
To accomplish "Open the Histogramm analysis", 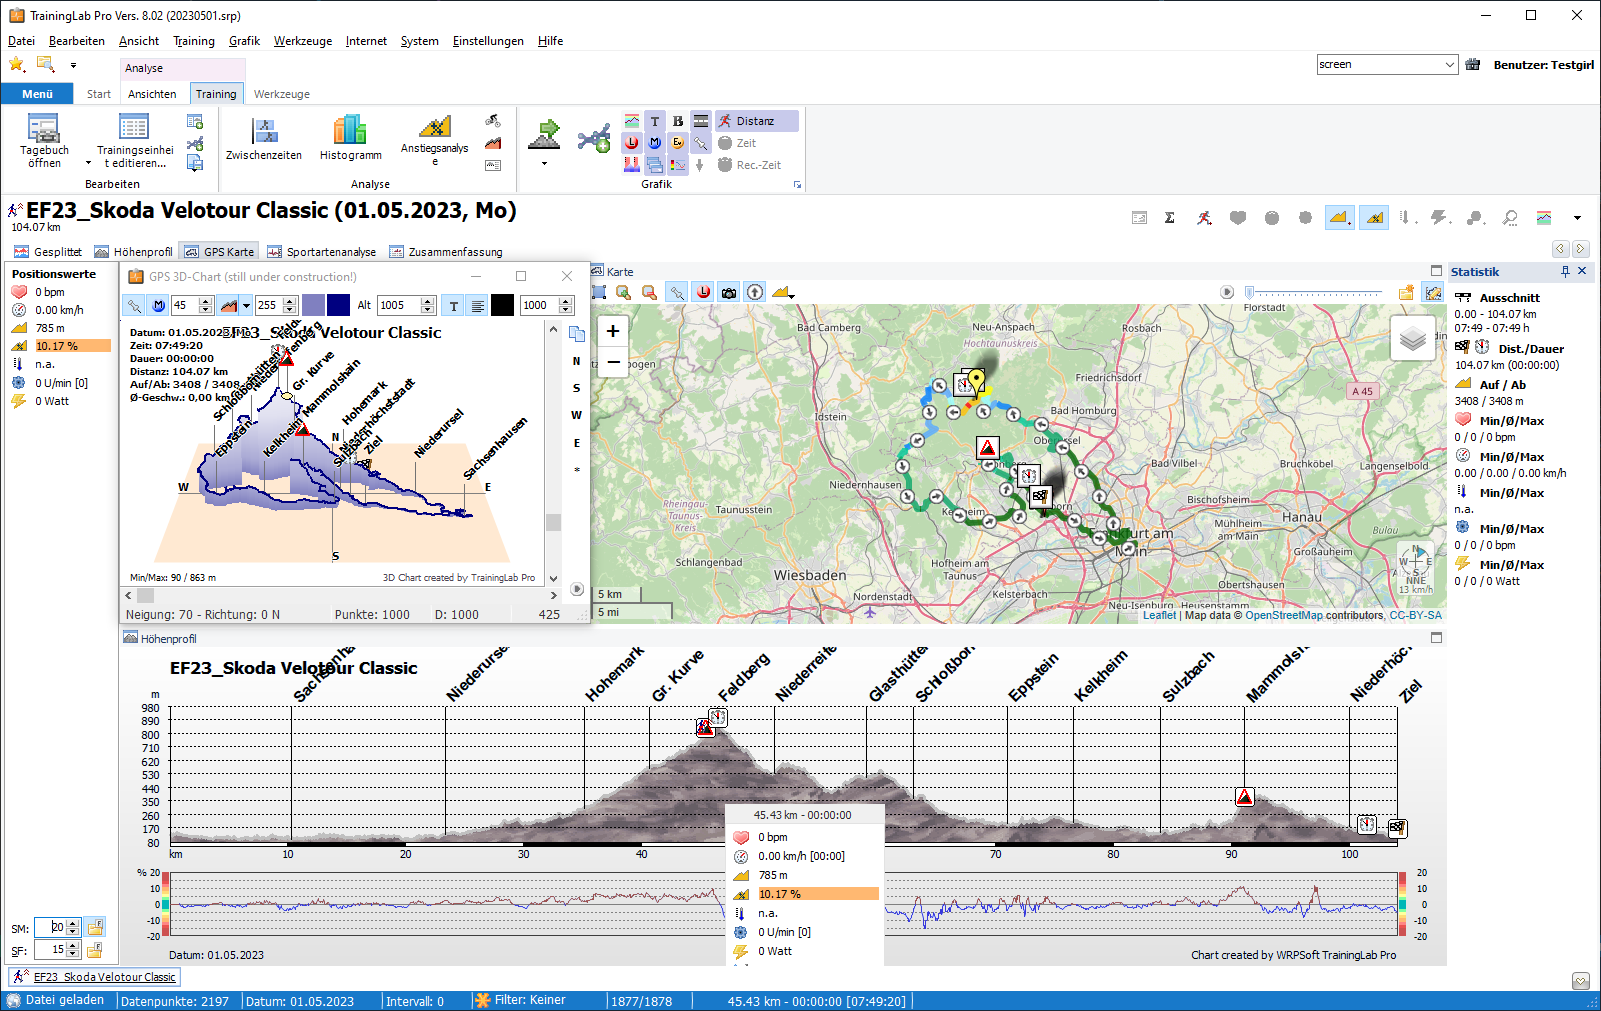I will coord(350,139).
